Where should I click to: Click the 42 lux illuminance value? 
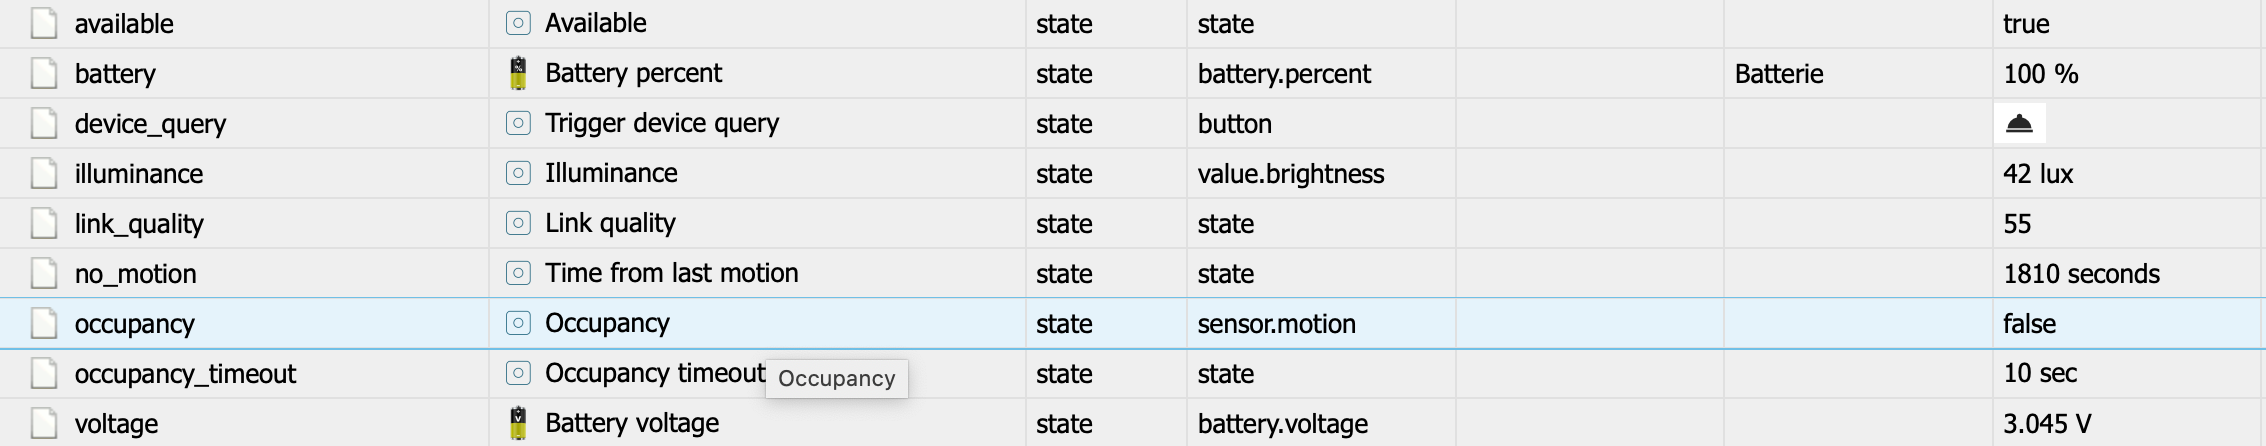[x=2038, y=174]
